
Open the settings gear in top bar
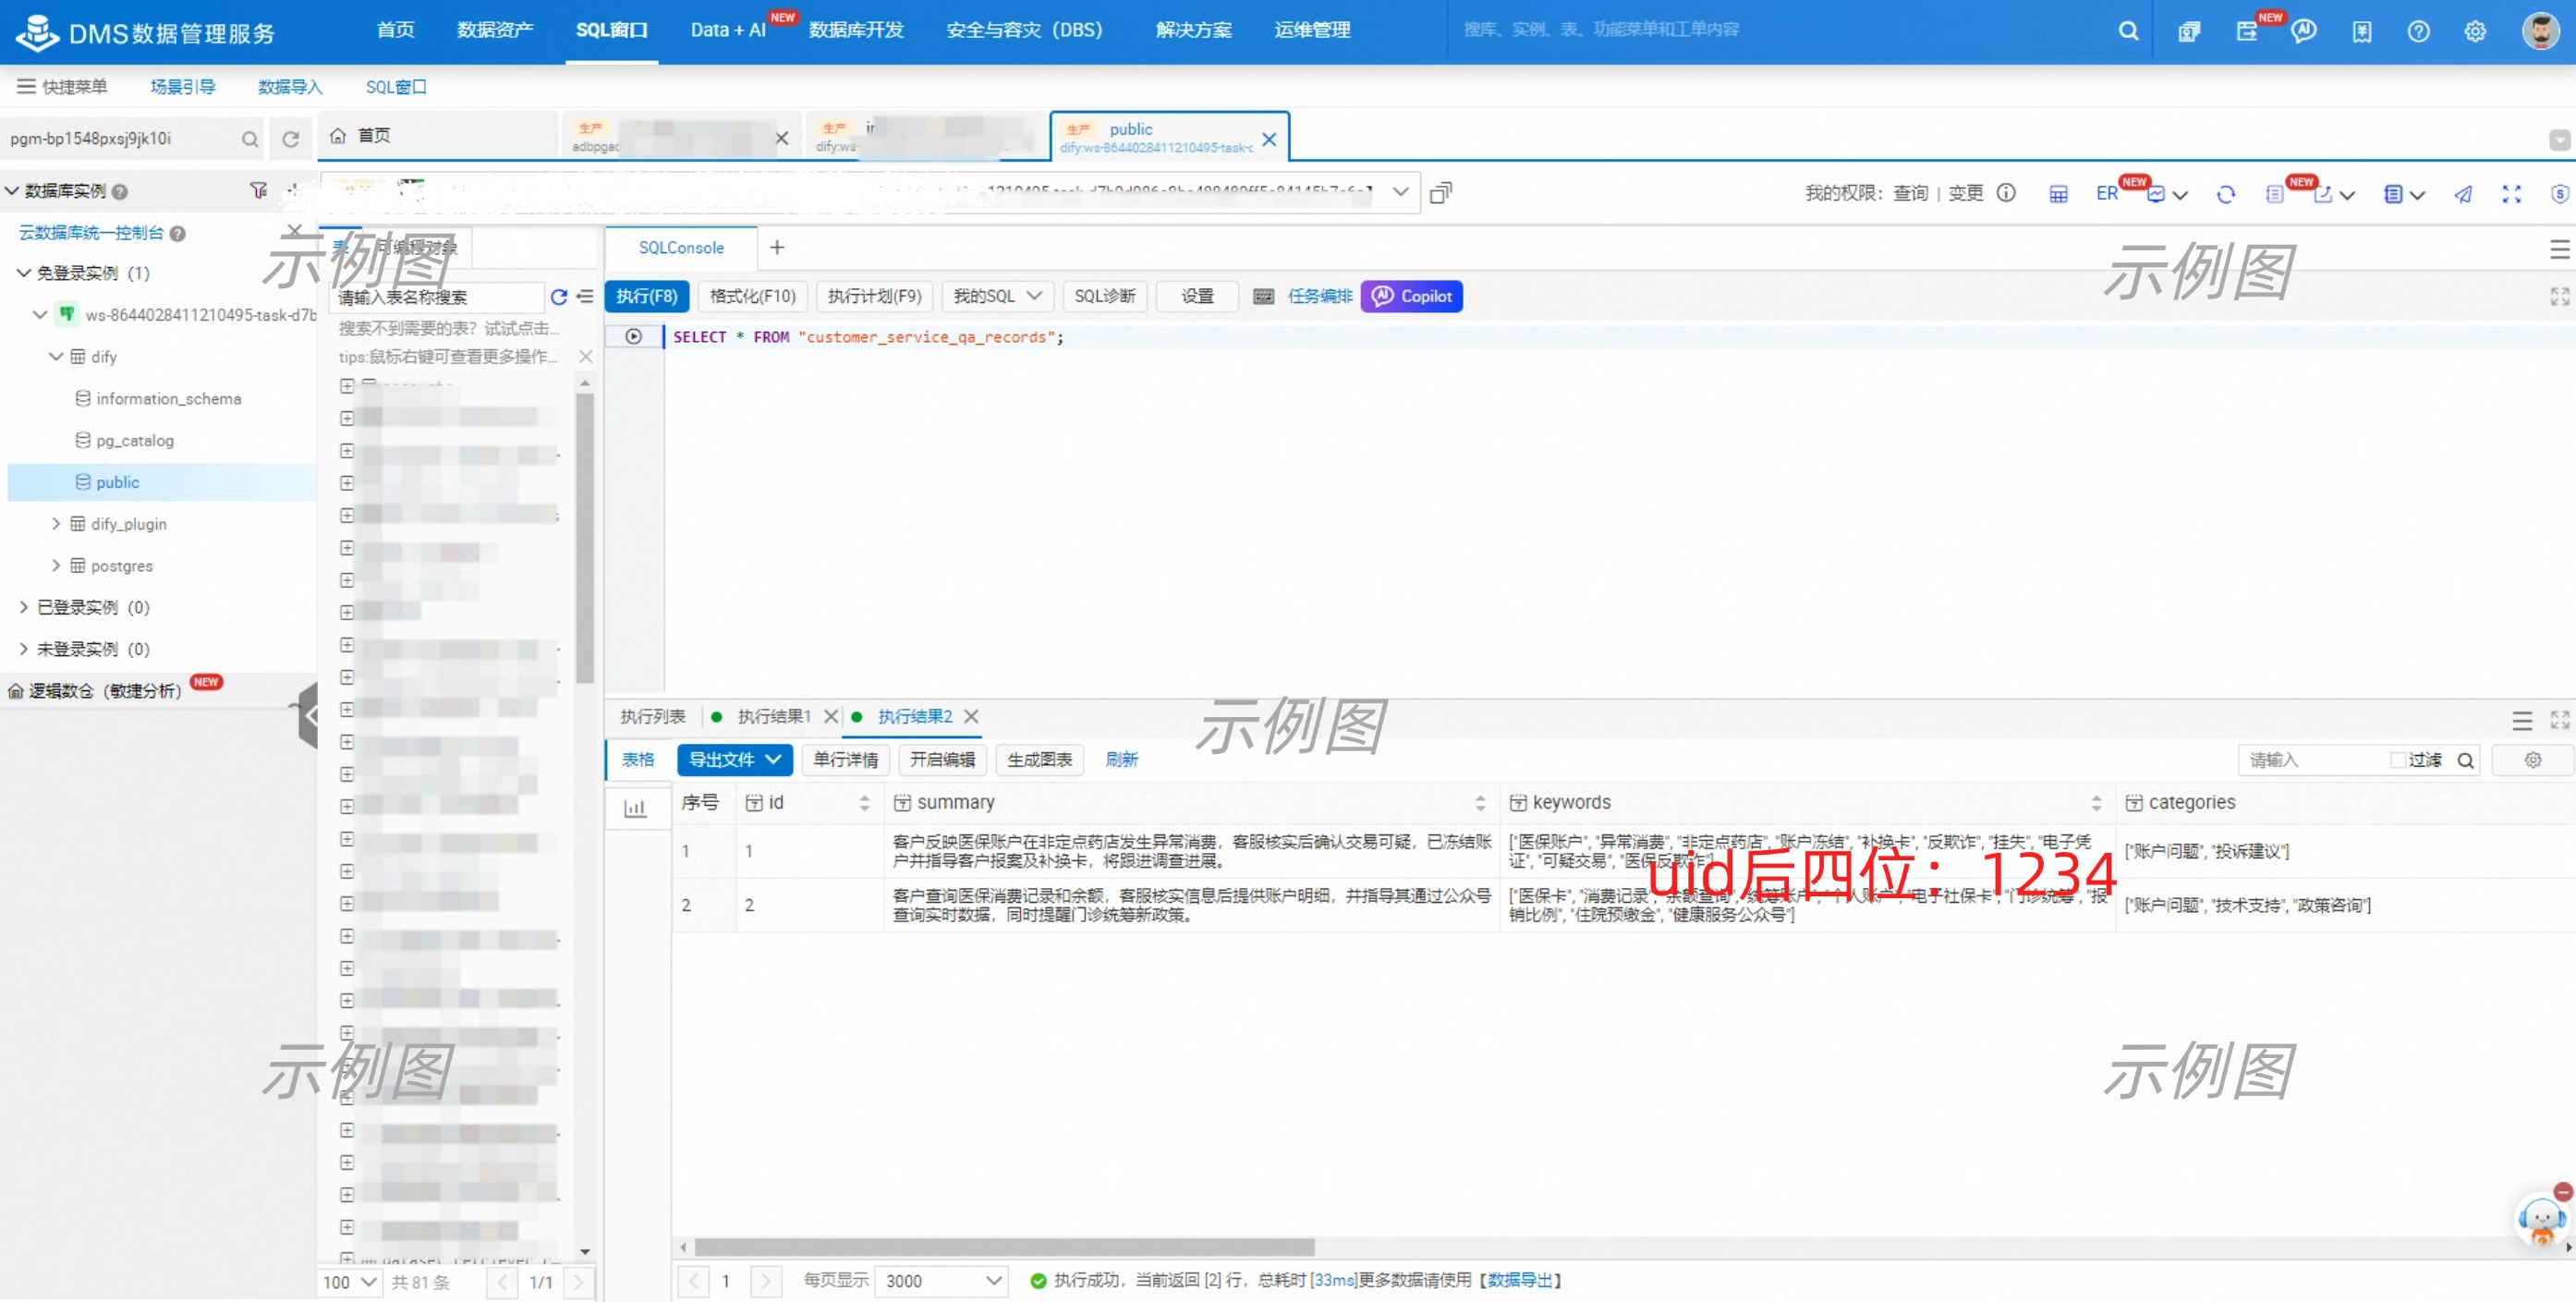click(x=2475, y=31)
